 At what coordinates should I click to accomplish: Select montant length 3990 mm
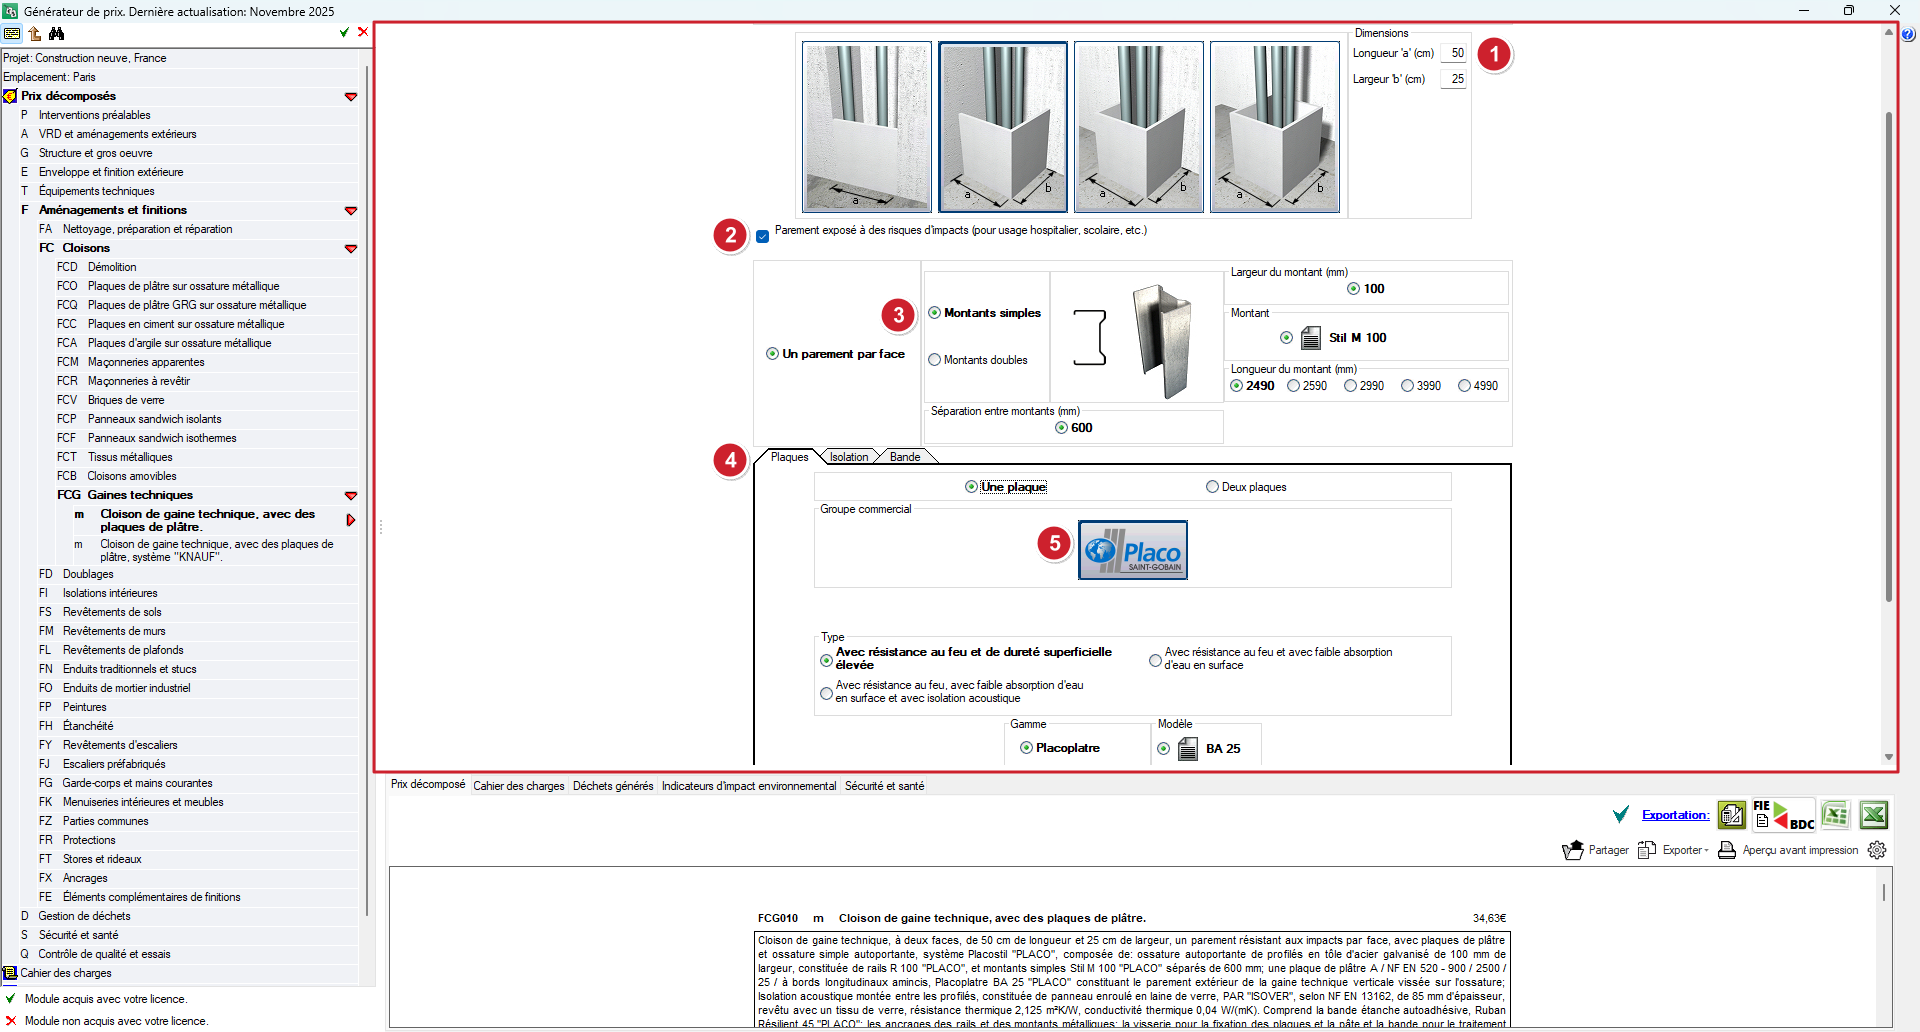point(1408,386)
